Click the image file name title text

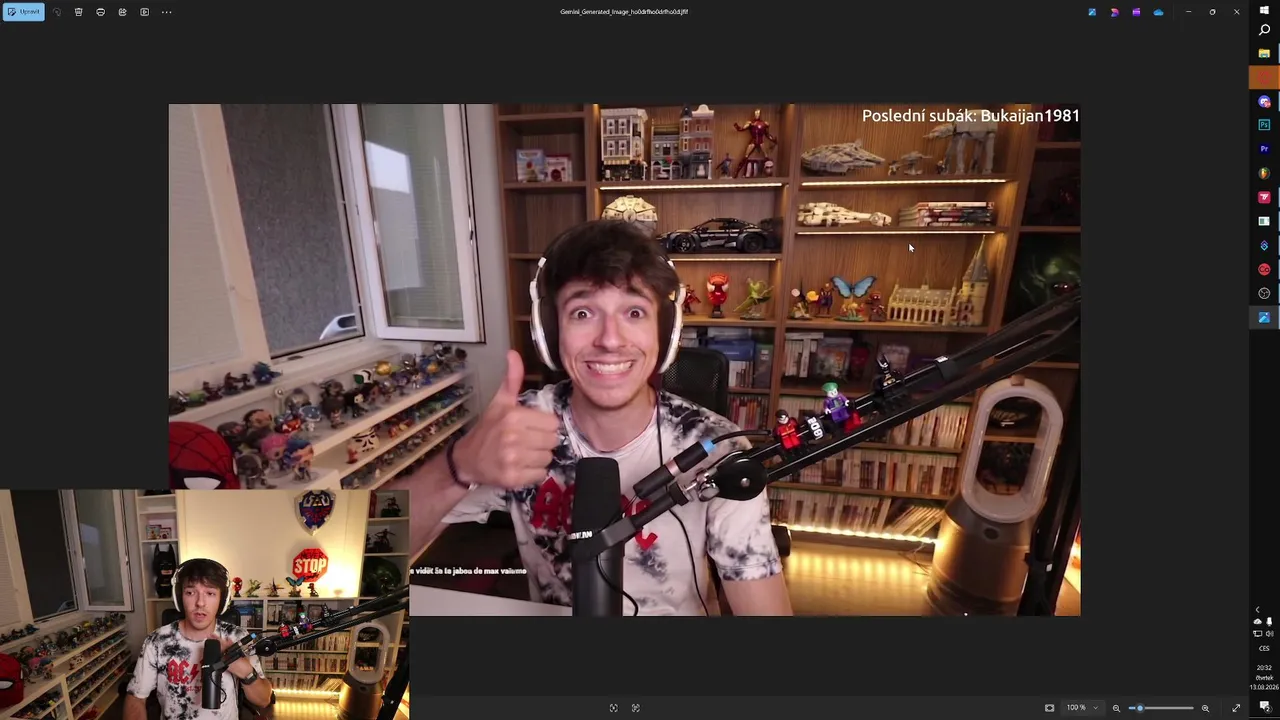pos(624,12)
